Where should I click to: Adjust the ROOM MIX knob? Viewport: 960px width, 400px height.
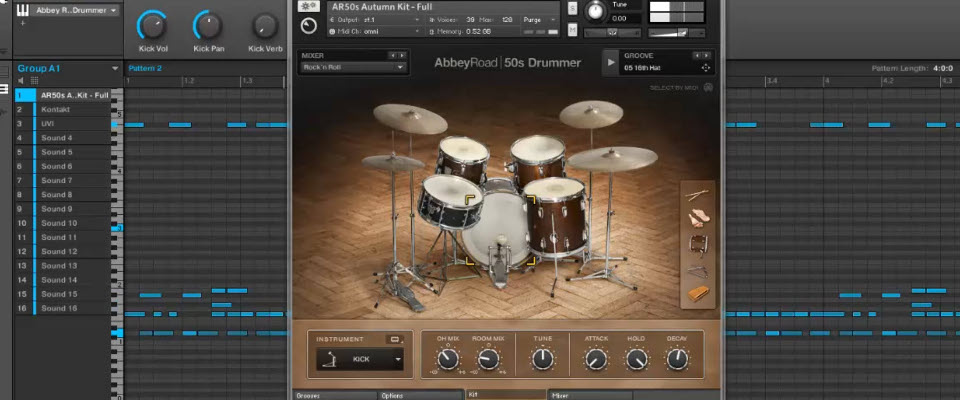[x=488, y=359]
